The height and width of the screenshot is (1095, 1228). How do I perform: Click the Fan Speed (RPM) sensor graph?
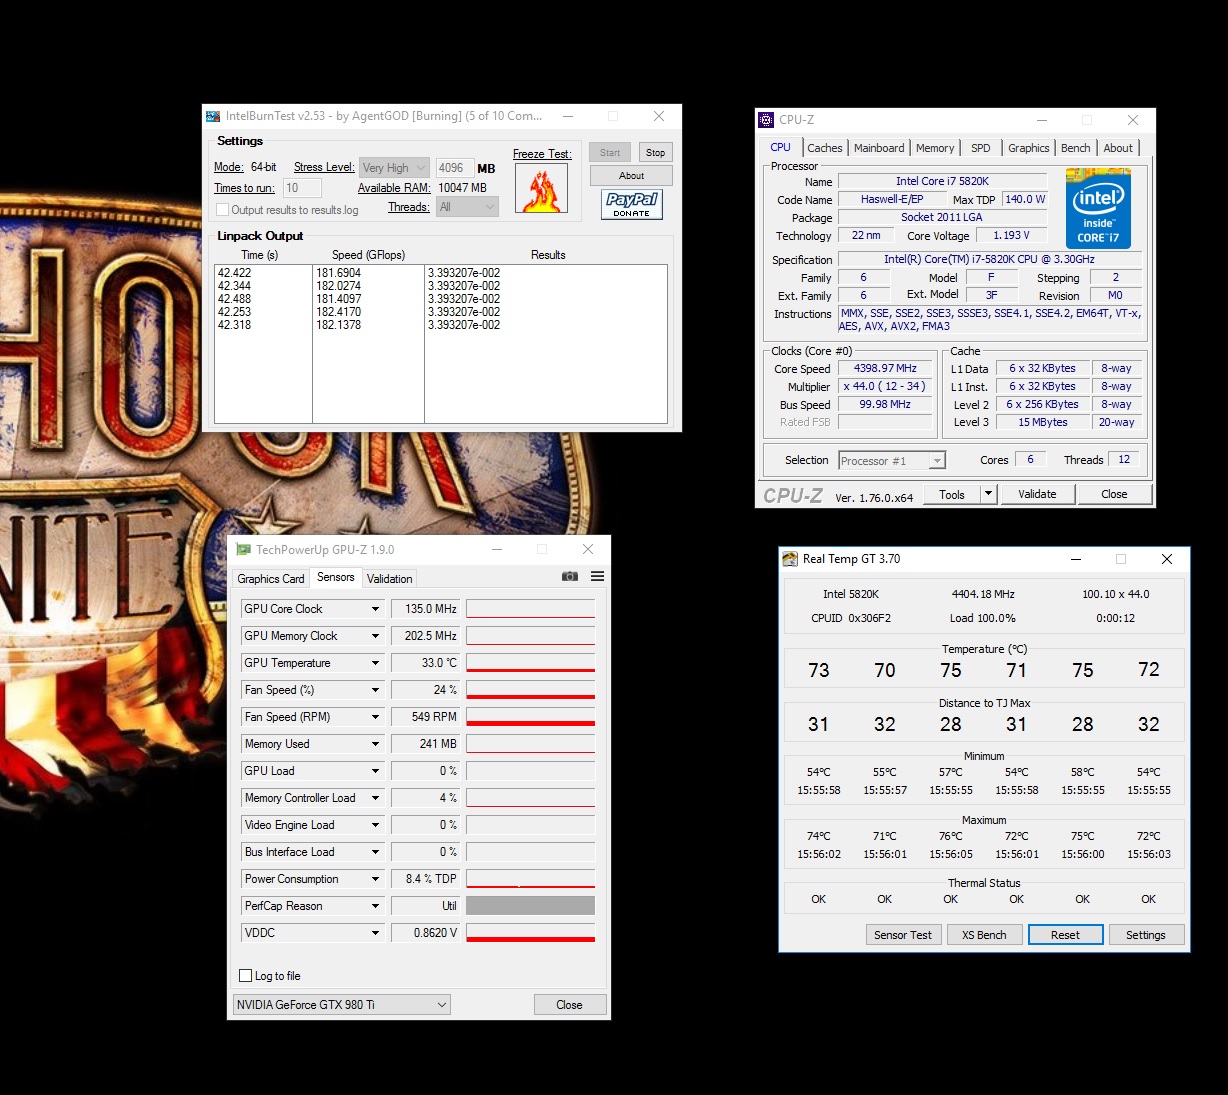coord(531,717)
